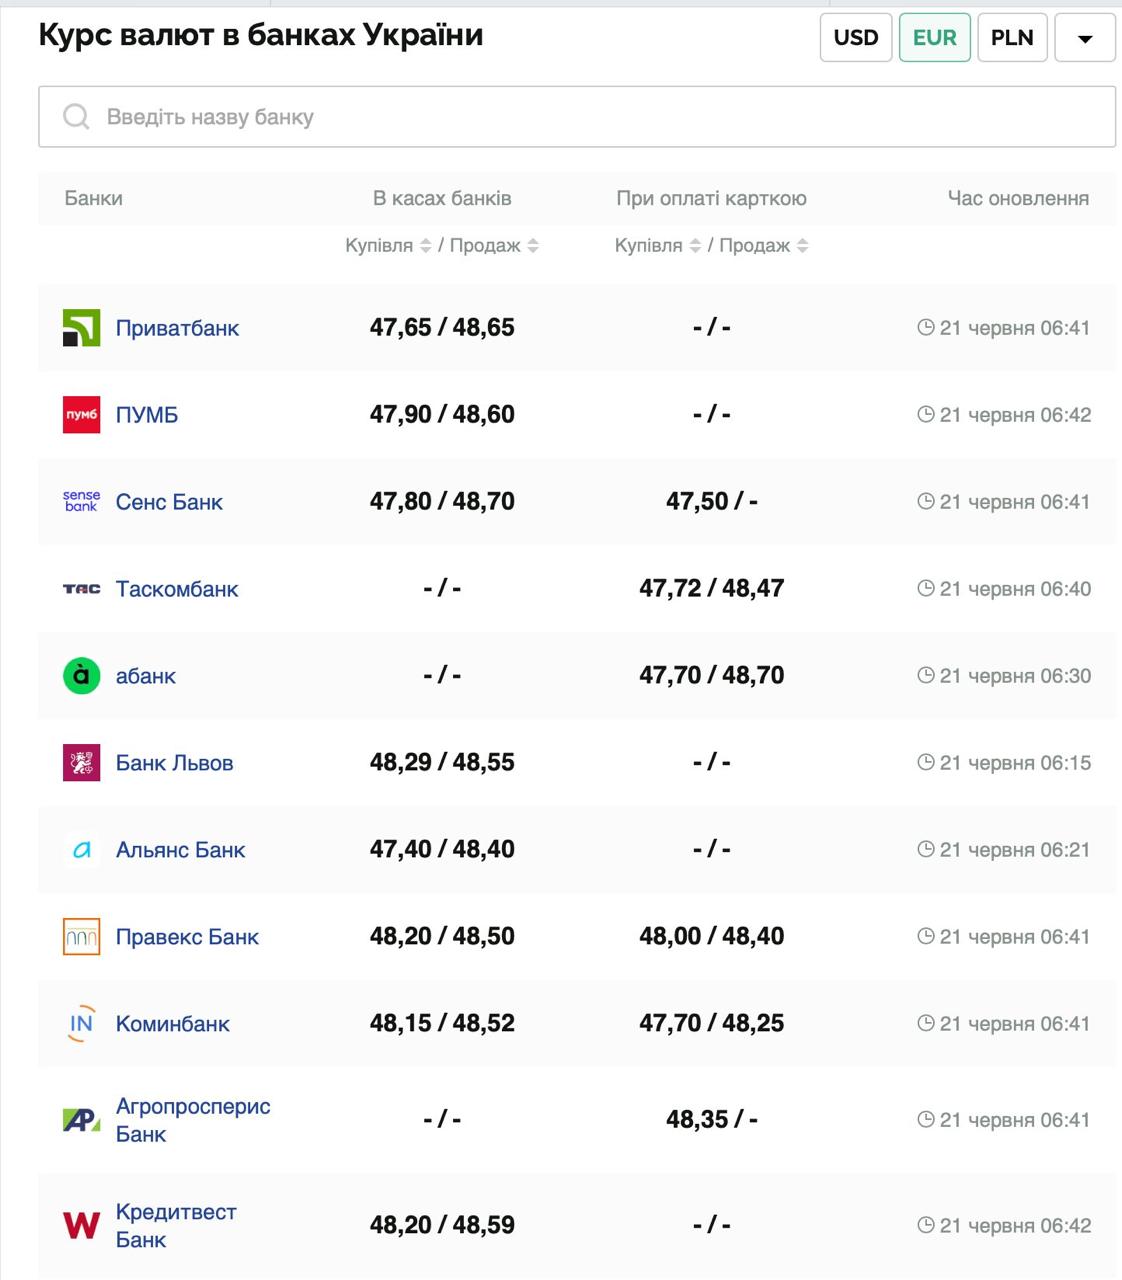
Task: Click the Правекс Банк orange logo
Action: pyautogui.click(x=81, y=937)
